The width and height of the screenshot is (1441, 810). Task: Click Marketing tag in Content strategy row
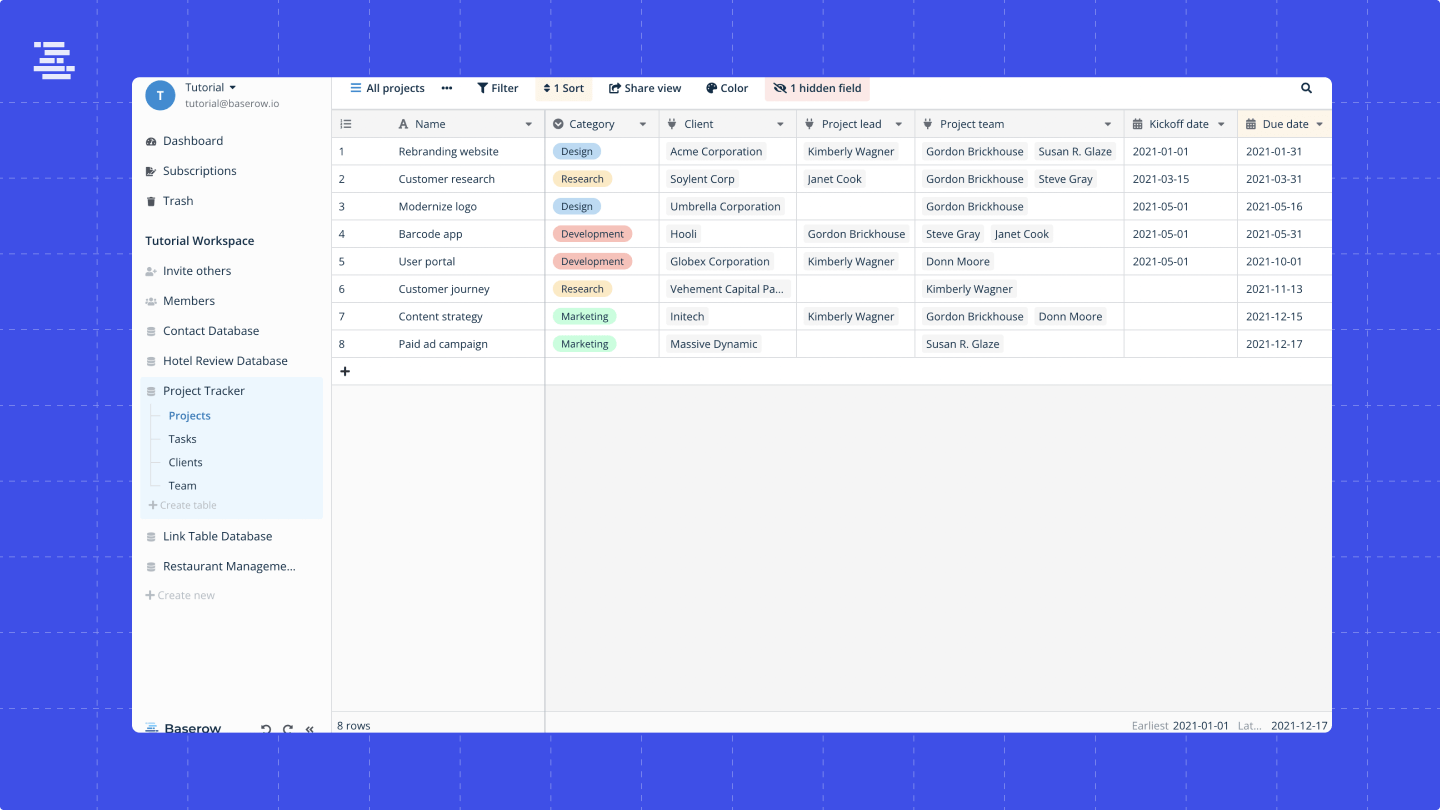(x=584, y=317)
